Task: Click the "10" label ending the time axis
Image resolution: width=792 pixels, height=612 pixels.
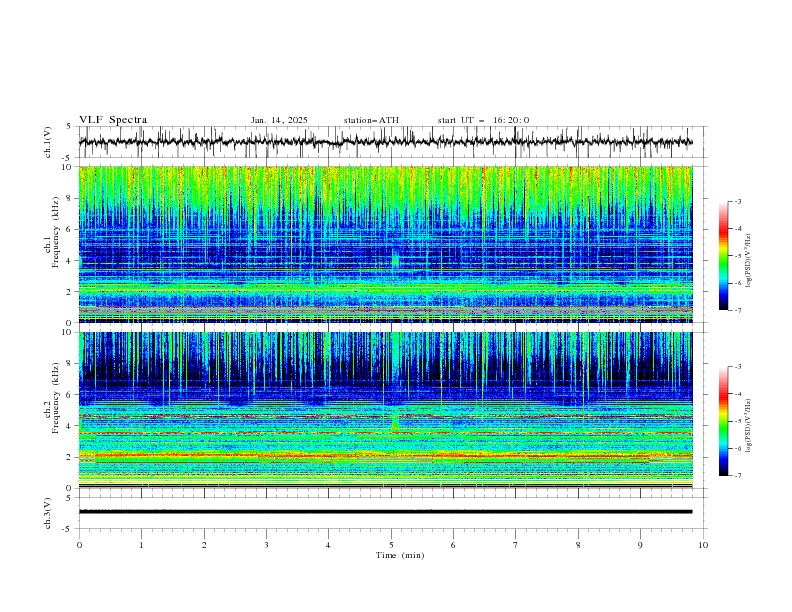Action: click(x=703, y=545)
